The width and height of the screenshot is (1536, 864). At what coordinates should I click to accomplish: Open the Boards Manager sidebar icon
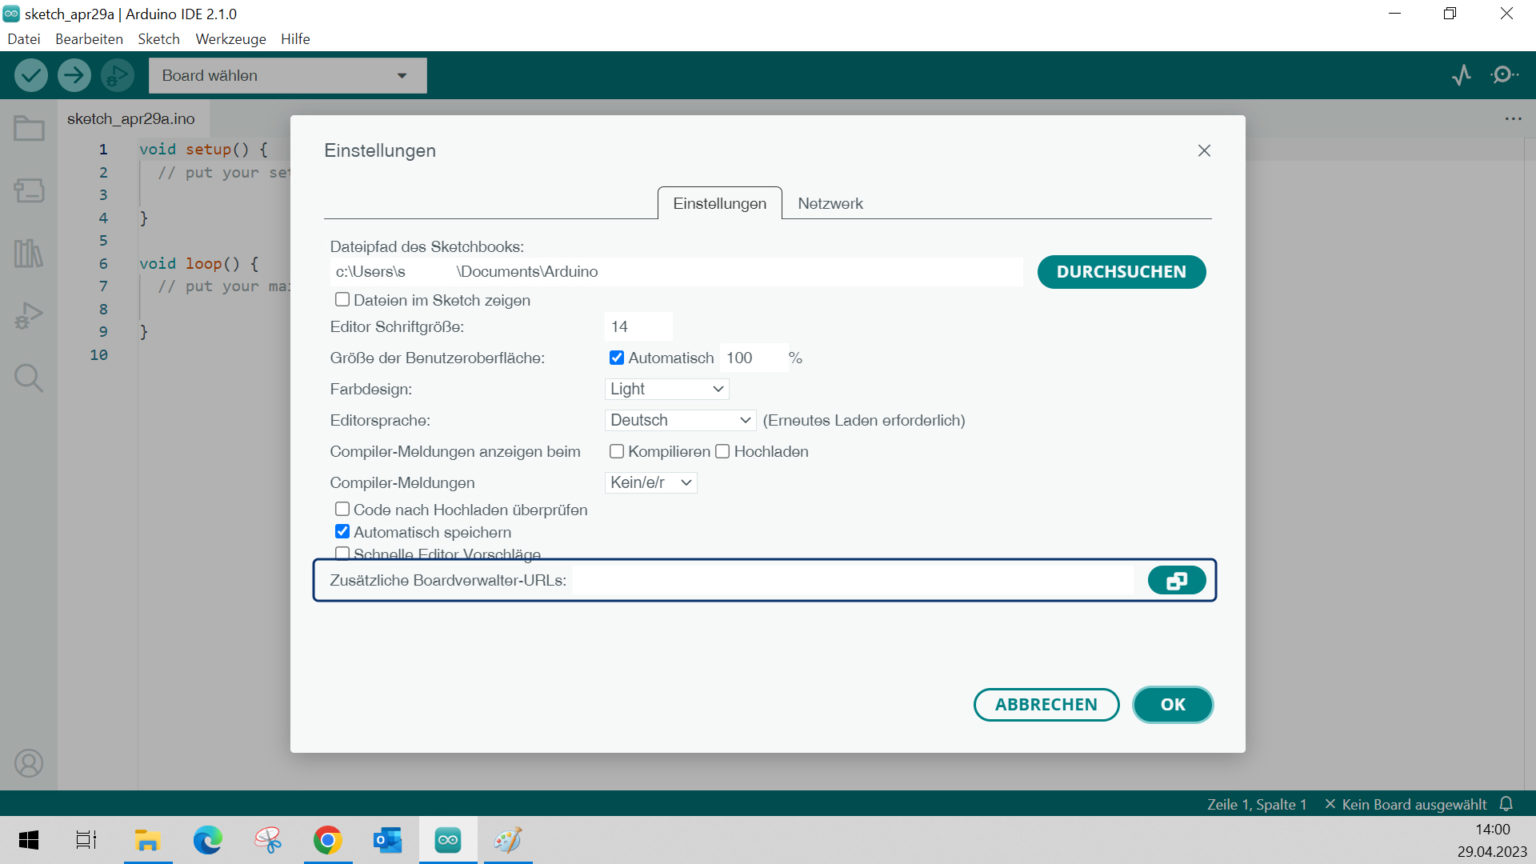tap(29, 191)
